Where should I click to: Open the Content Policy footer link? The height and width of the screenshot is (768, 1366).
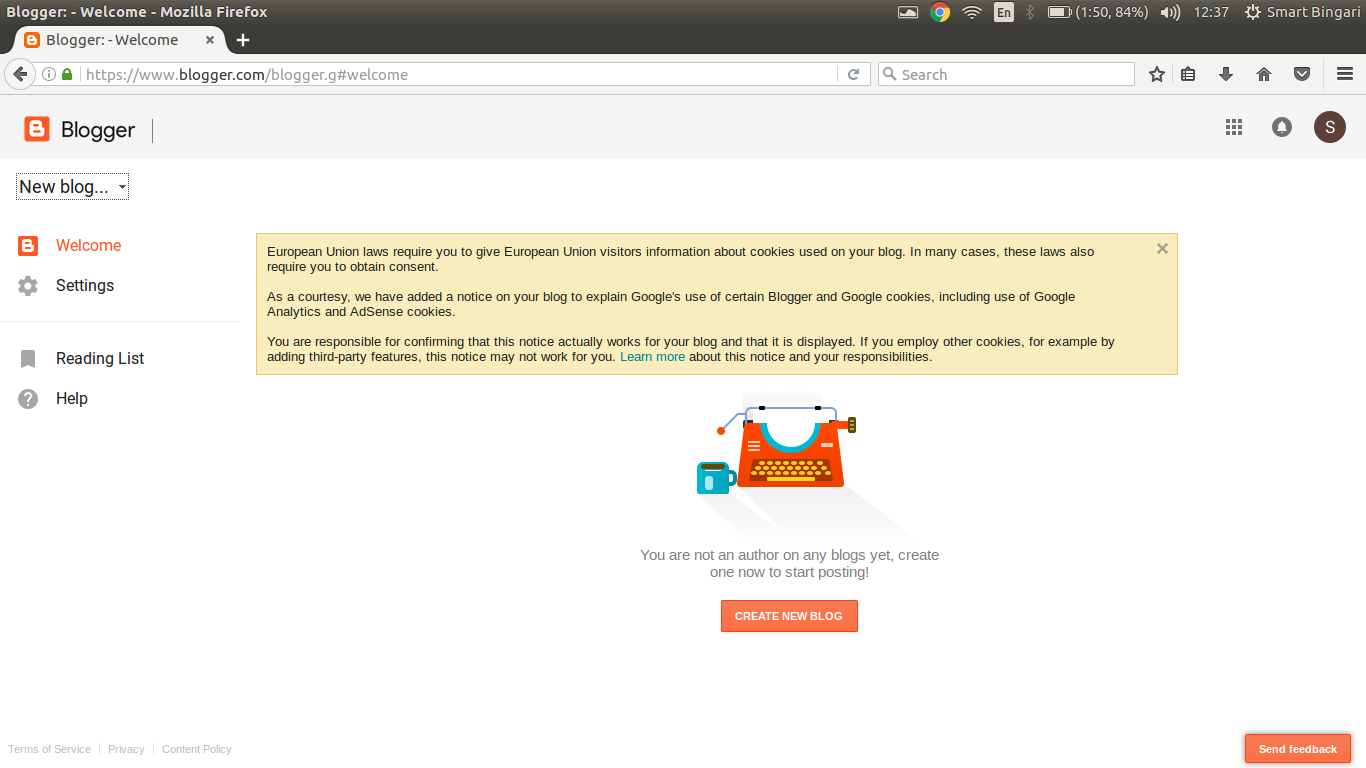[x=196, y=749]
